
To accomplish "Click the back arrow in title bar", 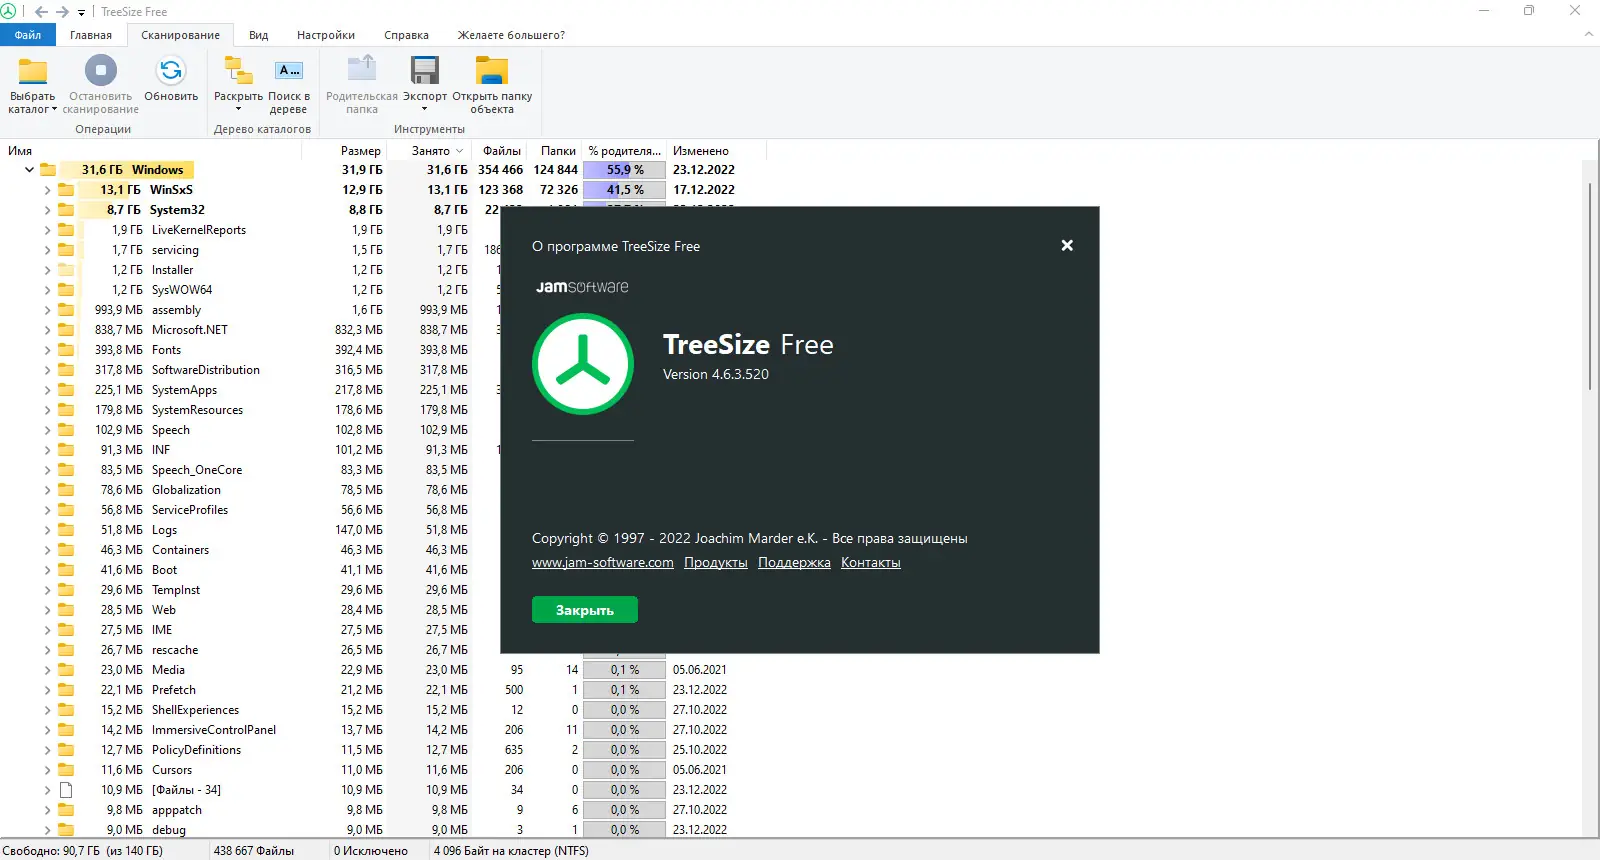I will point(41,12).
